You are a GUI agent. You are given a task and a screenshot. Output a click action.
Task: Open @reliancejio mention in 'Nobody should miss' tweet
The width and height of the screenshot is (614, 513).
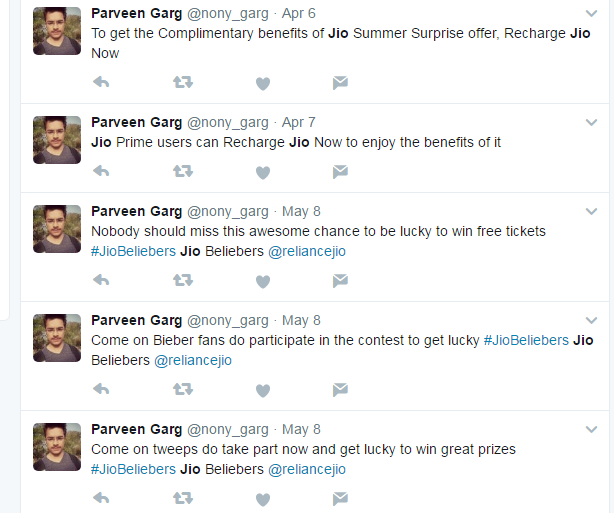307,251
